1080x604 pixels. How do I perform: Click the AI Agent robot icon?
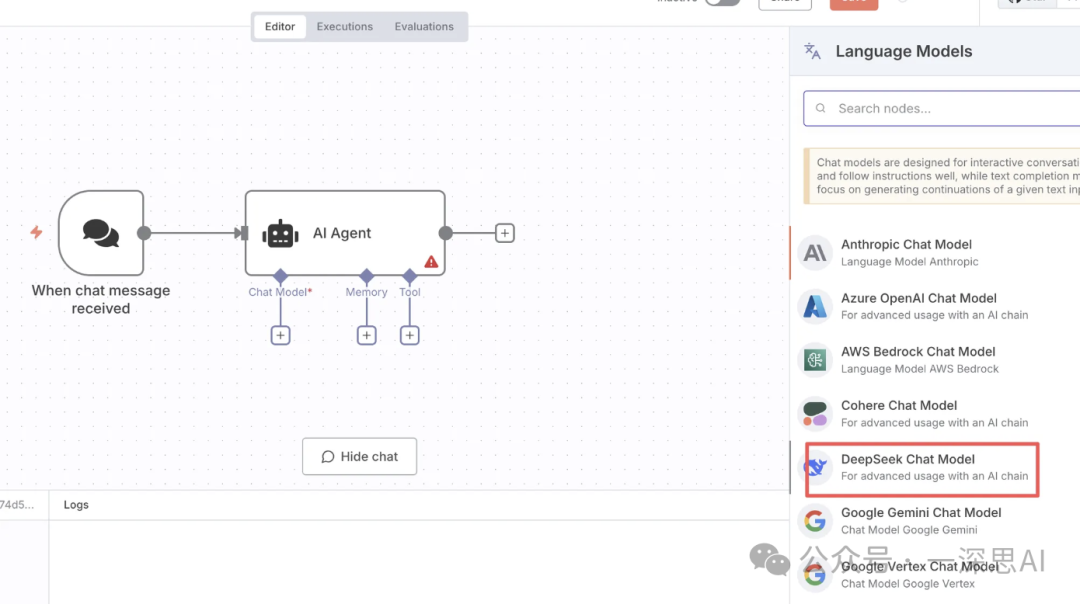281,233
